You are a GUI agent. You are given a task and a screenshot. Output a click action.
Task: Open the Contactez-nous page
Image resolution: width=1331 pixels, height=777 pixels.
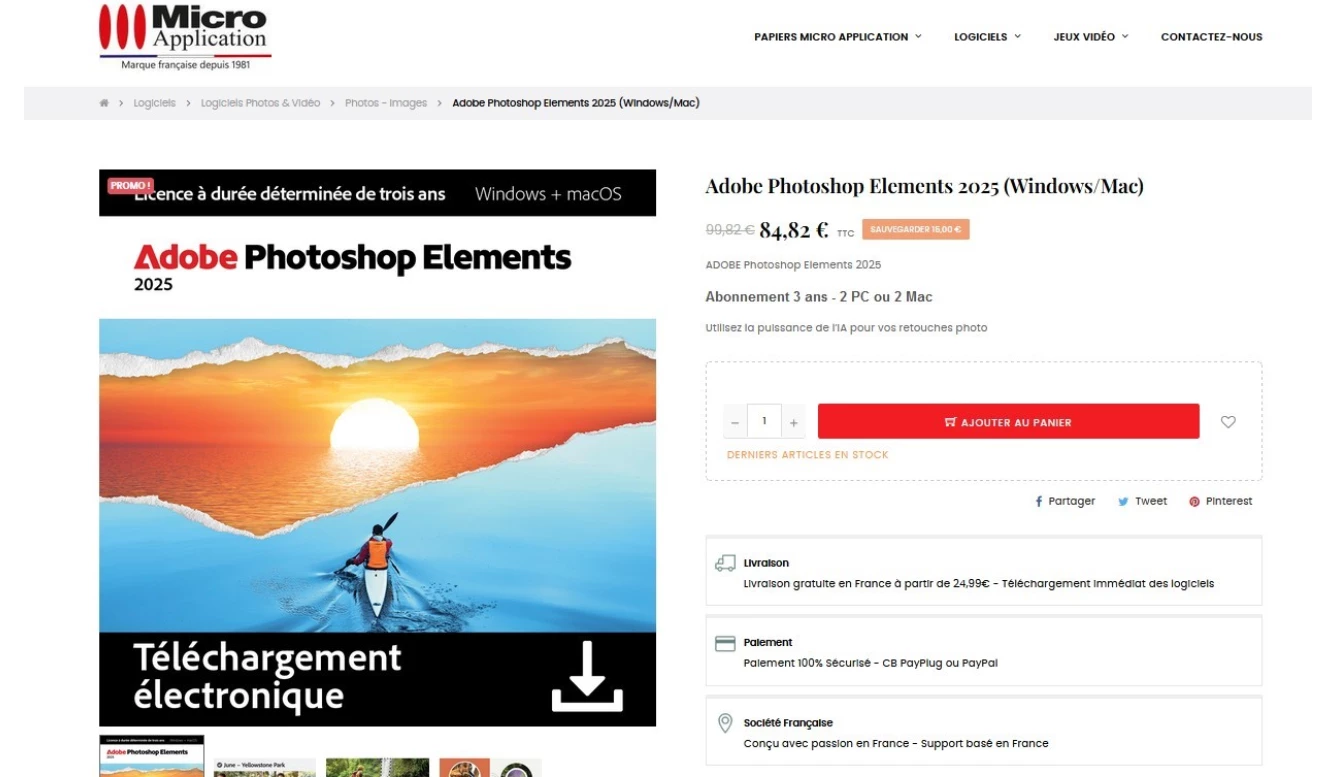click(x=1211, y=37)
